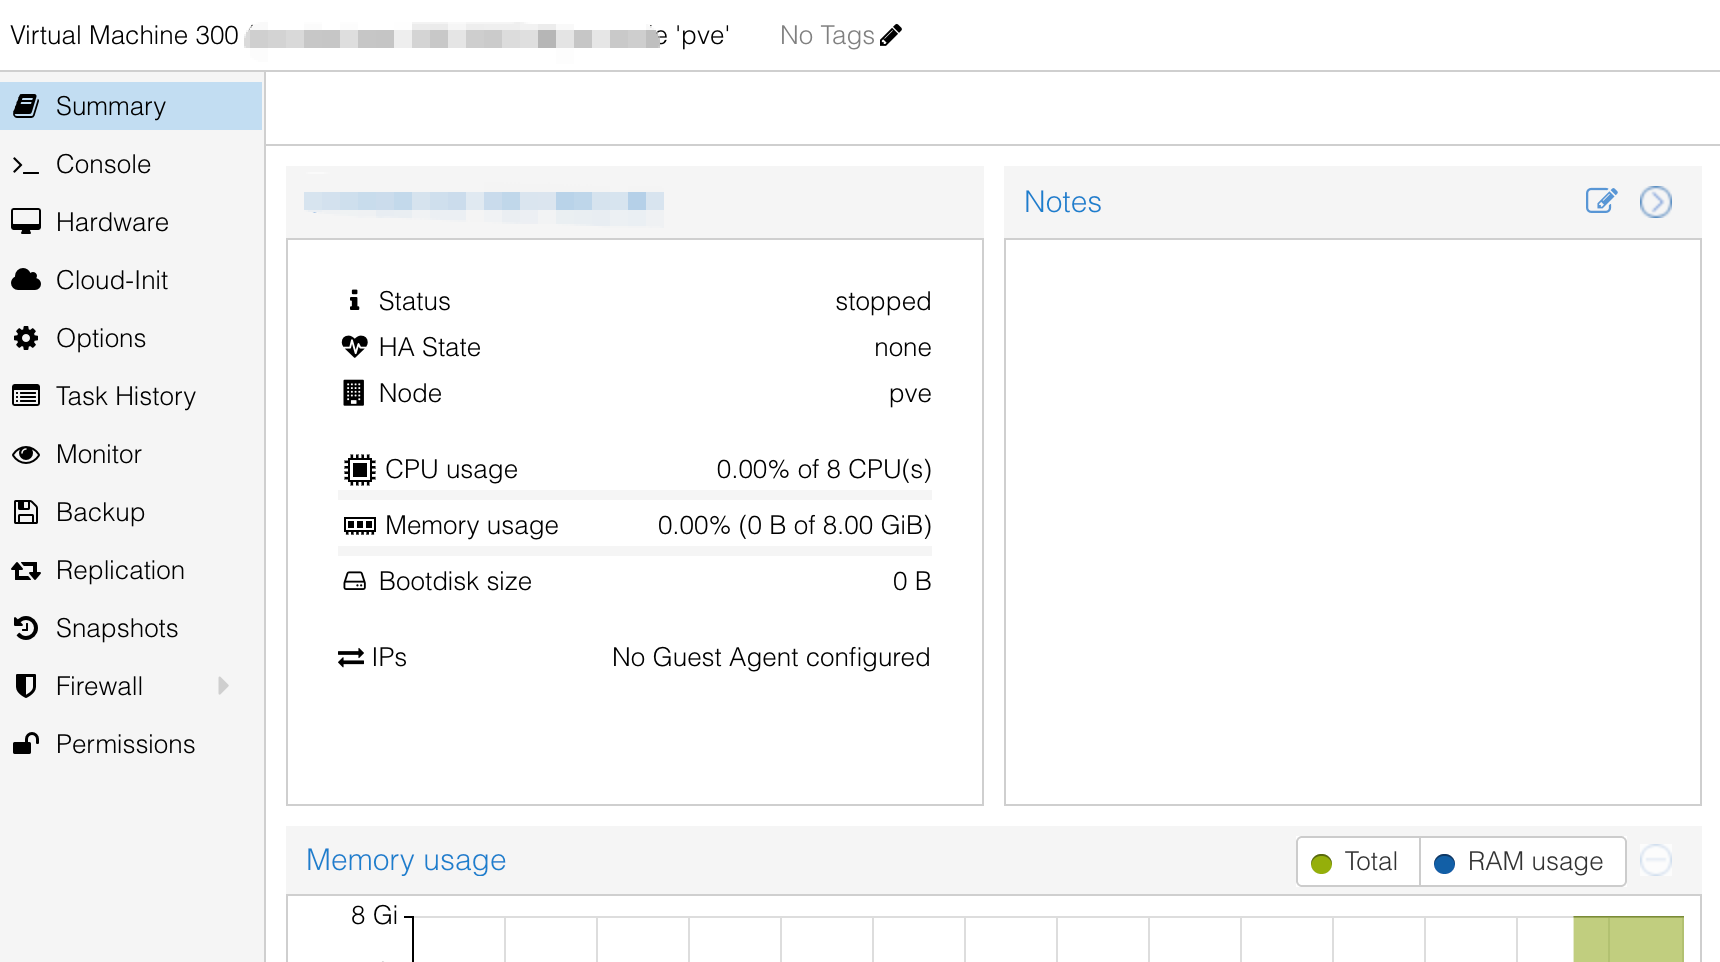Click the green memory bar in chart

1628,939
